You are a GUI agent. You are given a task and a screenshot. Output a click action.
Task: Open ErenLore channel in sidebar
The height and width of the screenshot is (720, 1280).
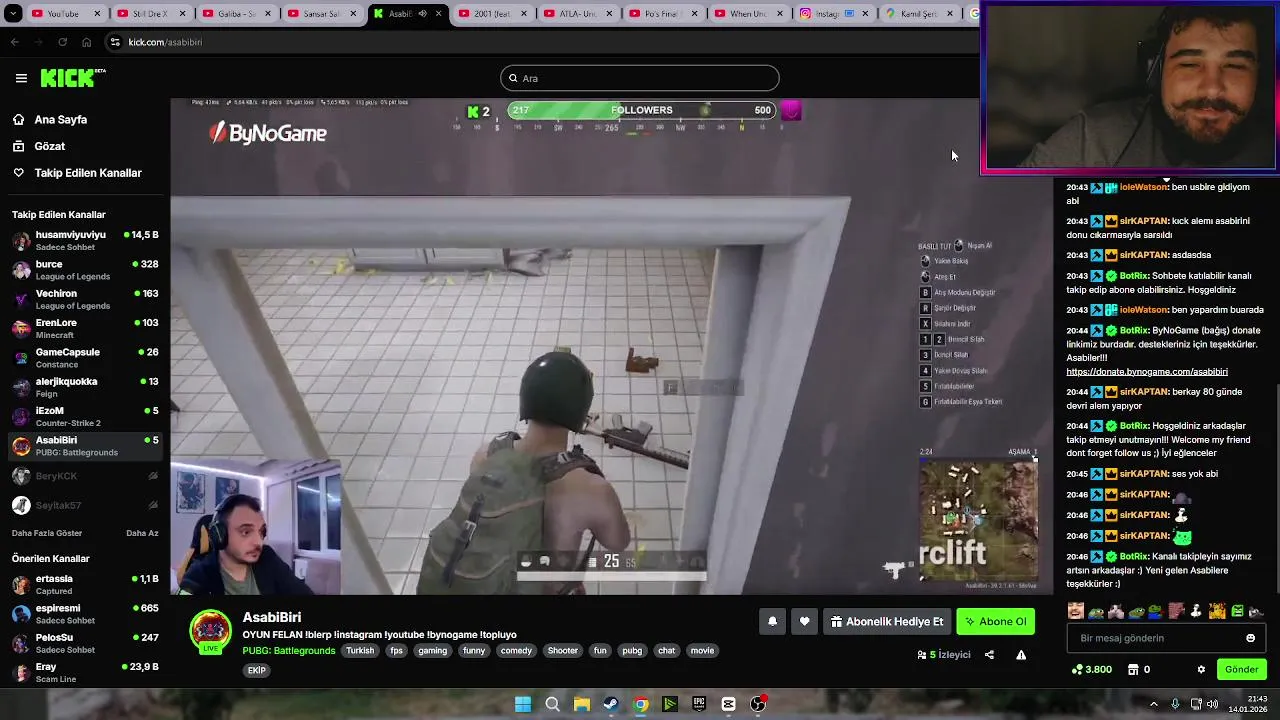click(85, 329)
